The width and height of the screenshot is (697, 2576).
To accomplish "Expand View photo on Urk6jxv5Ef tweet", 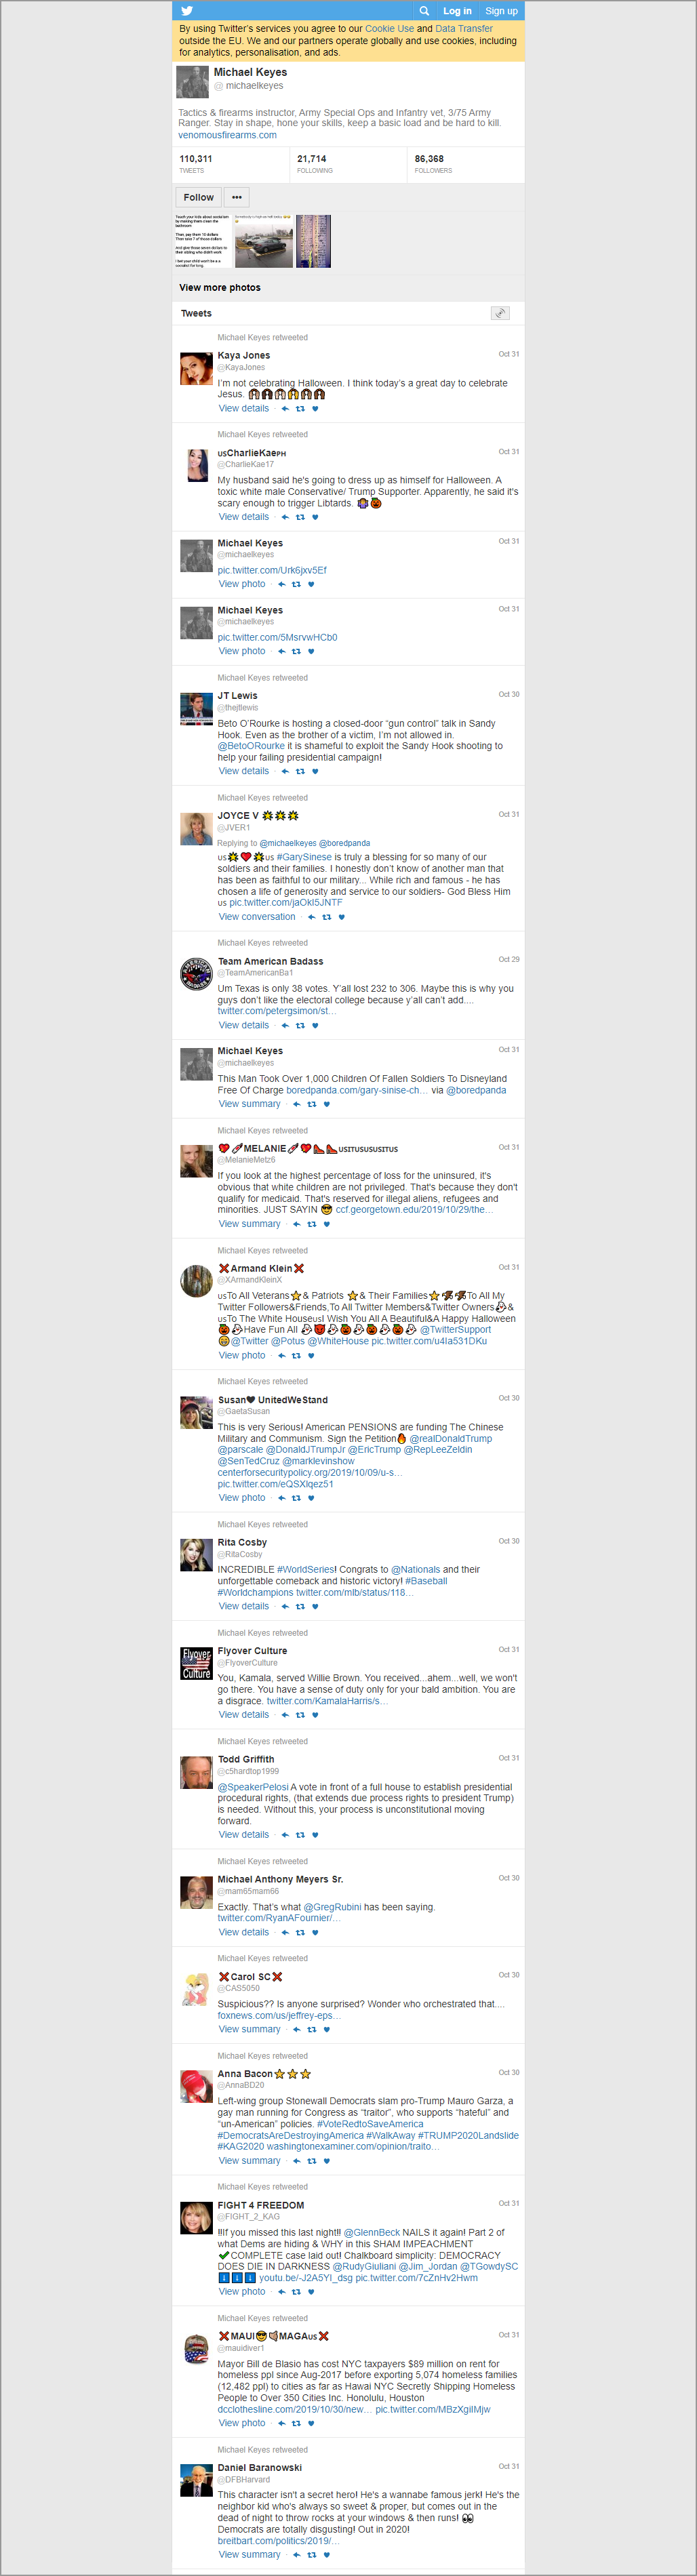I will (x=242, y=584).
